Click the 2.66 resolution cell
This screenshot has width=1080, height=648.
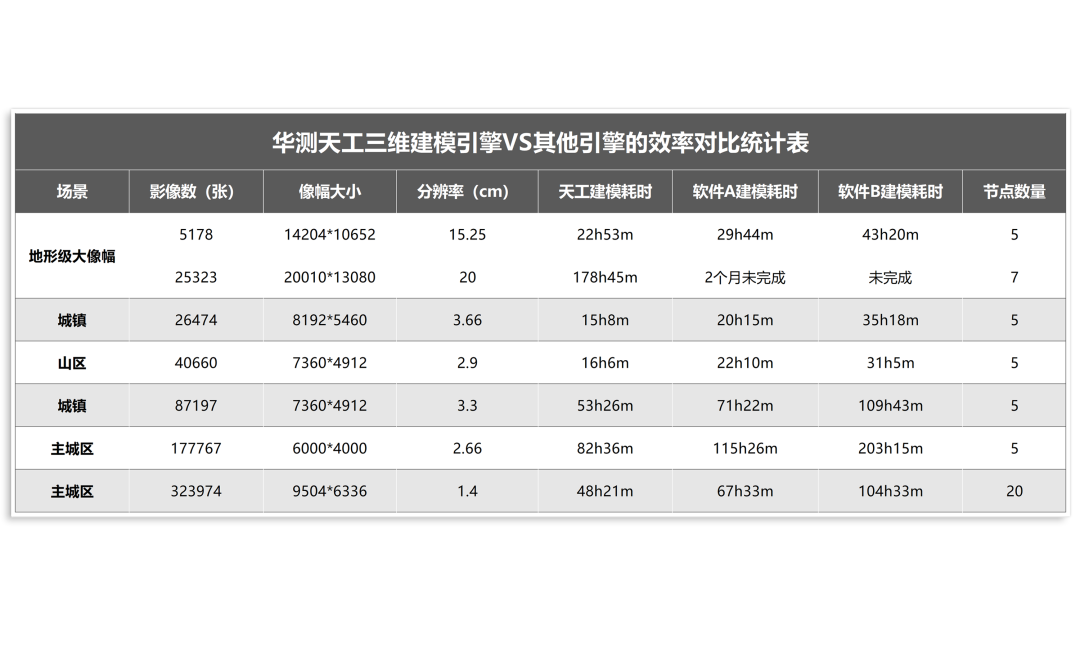467,448
